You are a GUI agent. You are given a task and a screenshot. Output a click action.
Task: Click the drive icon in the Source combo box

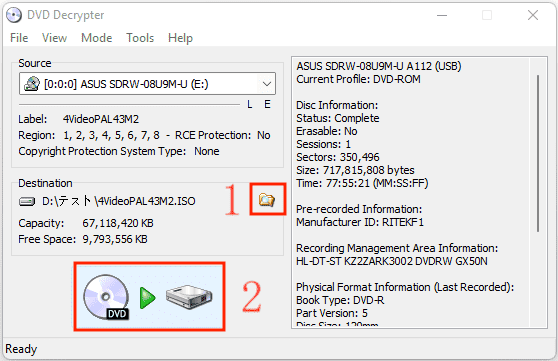[32, 84]
